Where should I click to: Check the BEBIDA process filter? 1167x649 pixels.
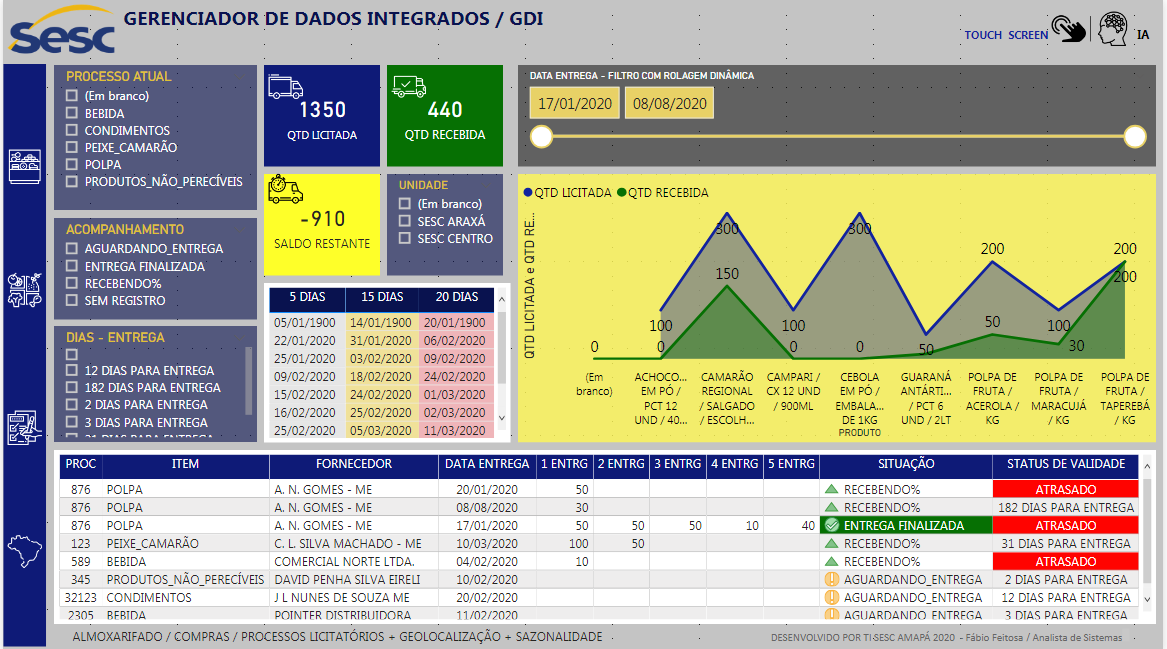[x=71, y=113]
